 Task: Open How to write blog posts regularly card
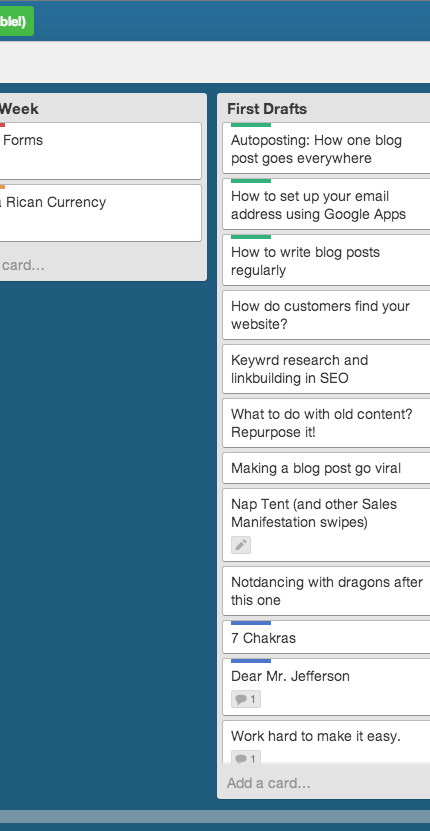point(326,260)
